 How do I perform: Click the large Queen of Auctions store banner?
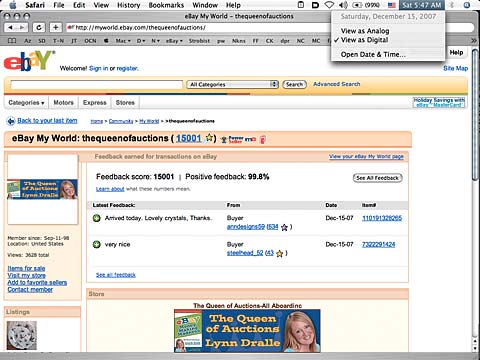(x=247, y=331)
